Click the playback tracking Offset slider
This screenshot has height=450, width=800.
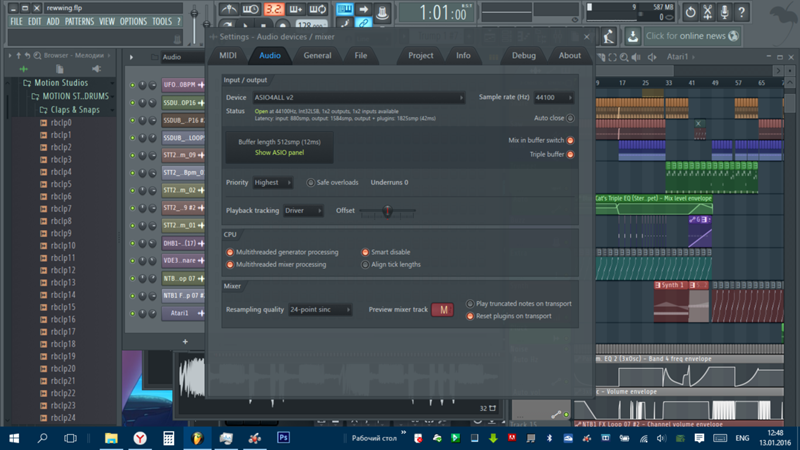(x=386, y=211)
